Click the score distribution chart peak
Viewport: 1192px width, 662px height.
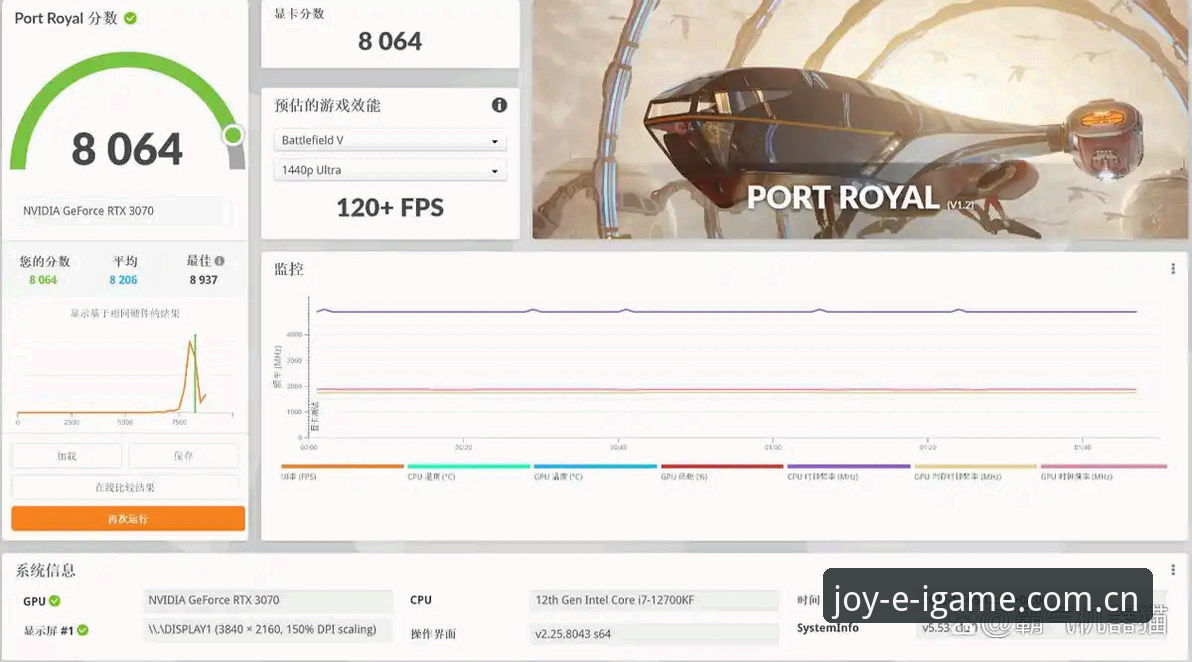tap(190, 344)
